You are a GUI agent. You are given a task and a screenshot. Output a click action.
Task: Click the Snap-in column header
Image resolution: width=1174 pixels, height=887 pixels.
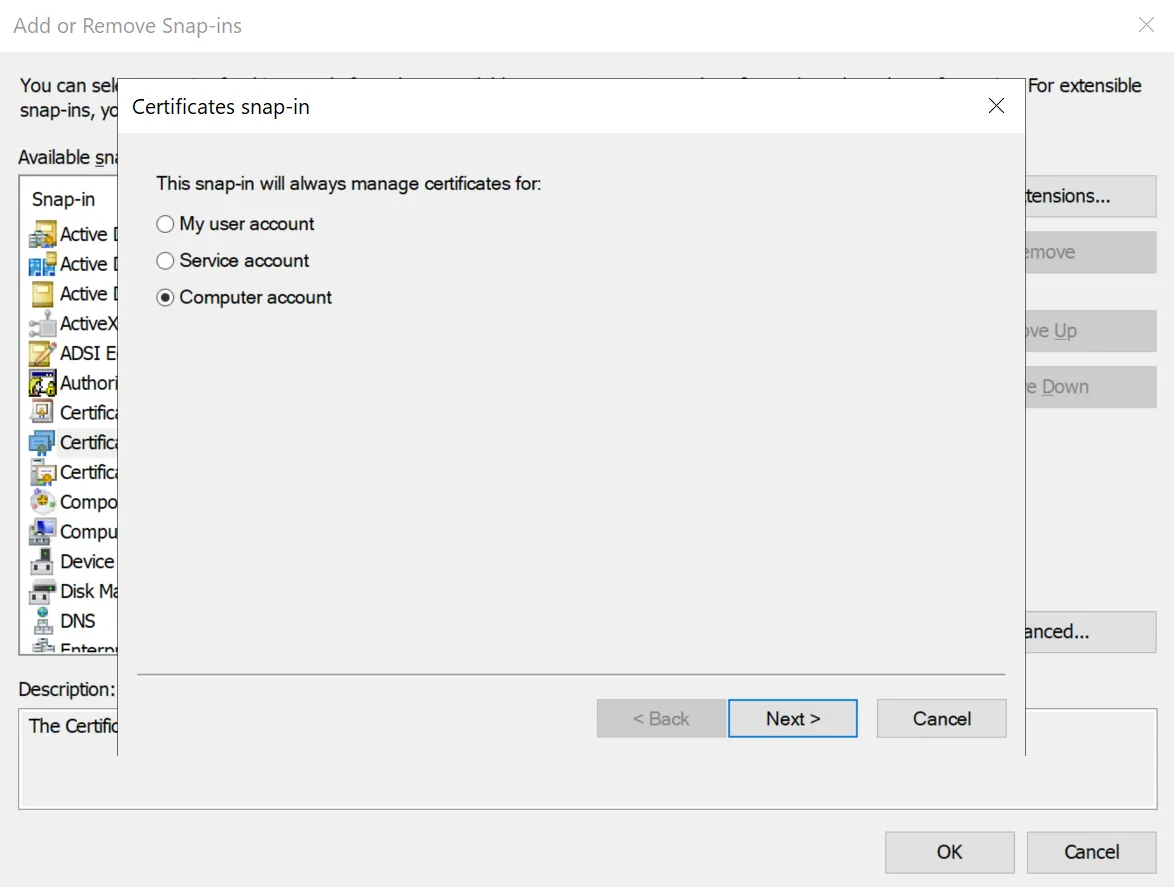[64, 199]
